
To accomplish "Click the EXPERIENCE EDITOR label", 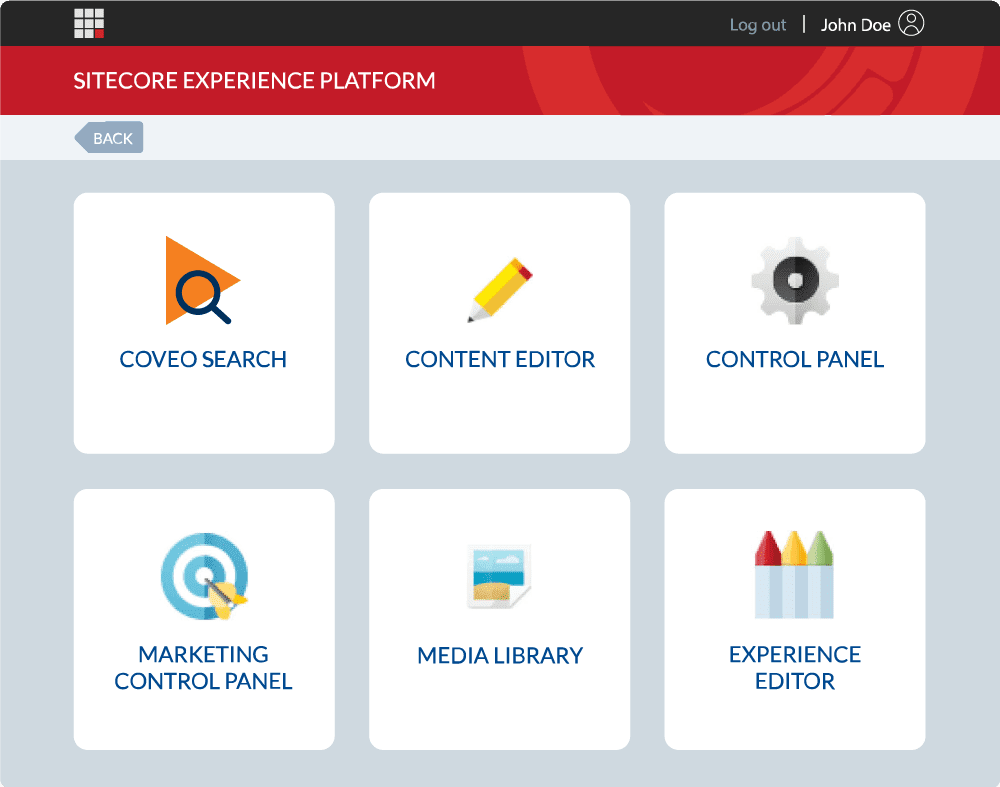I will (x=795, y=668).
